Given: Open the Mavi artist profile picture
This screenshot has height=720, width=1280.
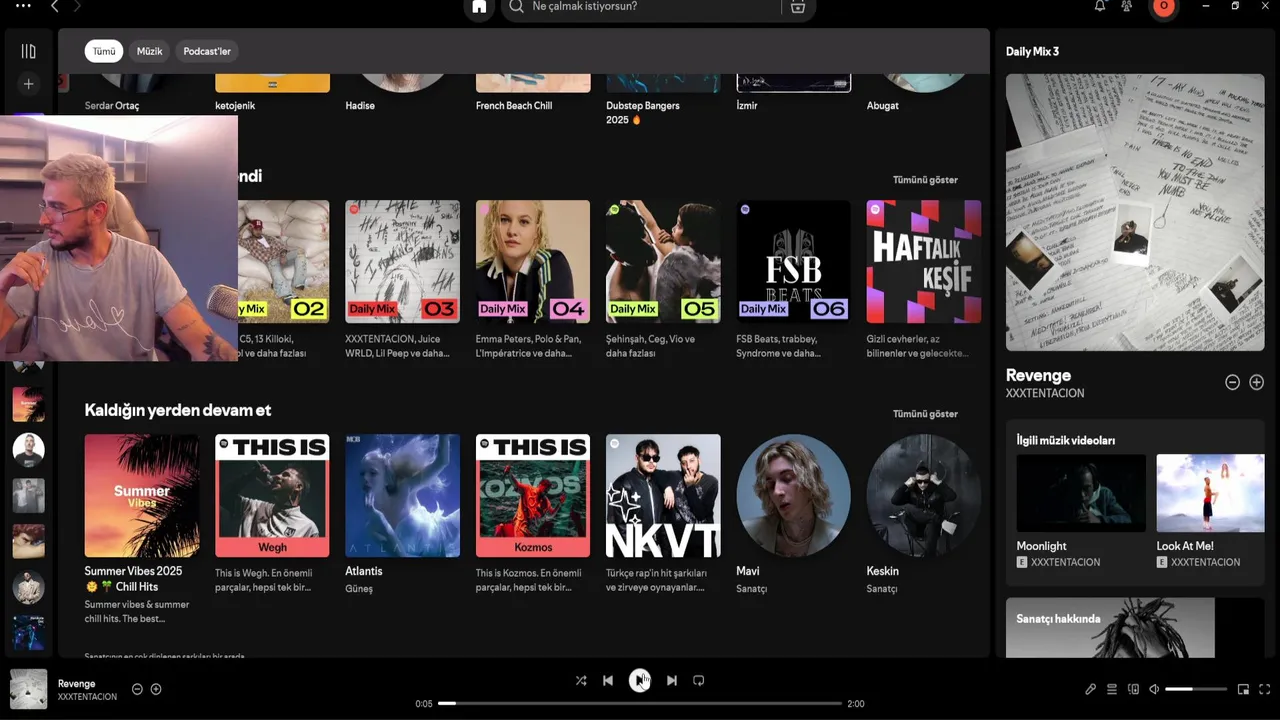Looking at the screenshot, I should 794,496.
